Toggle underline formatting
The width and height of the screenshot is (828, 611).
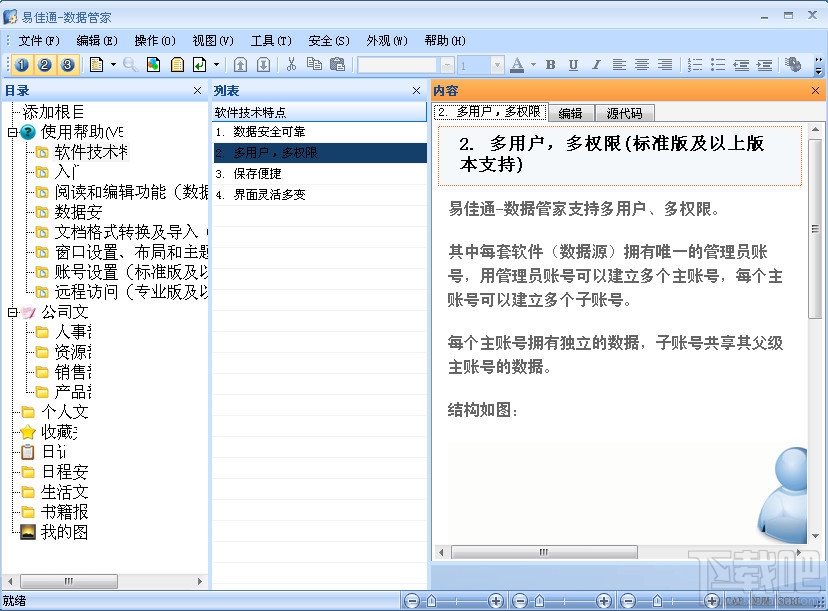tap(573, 65)
